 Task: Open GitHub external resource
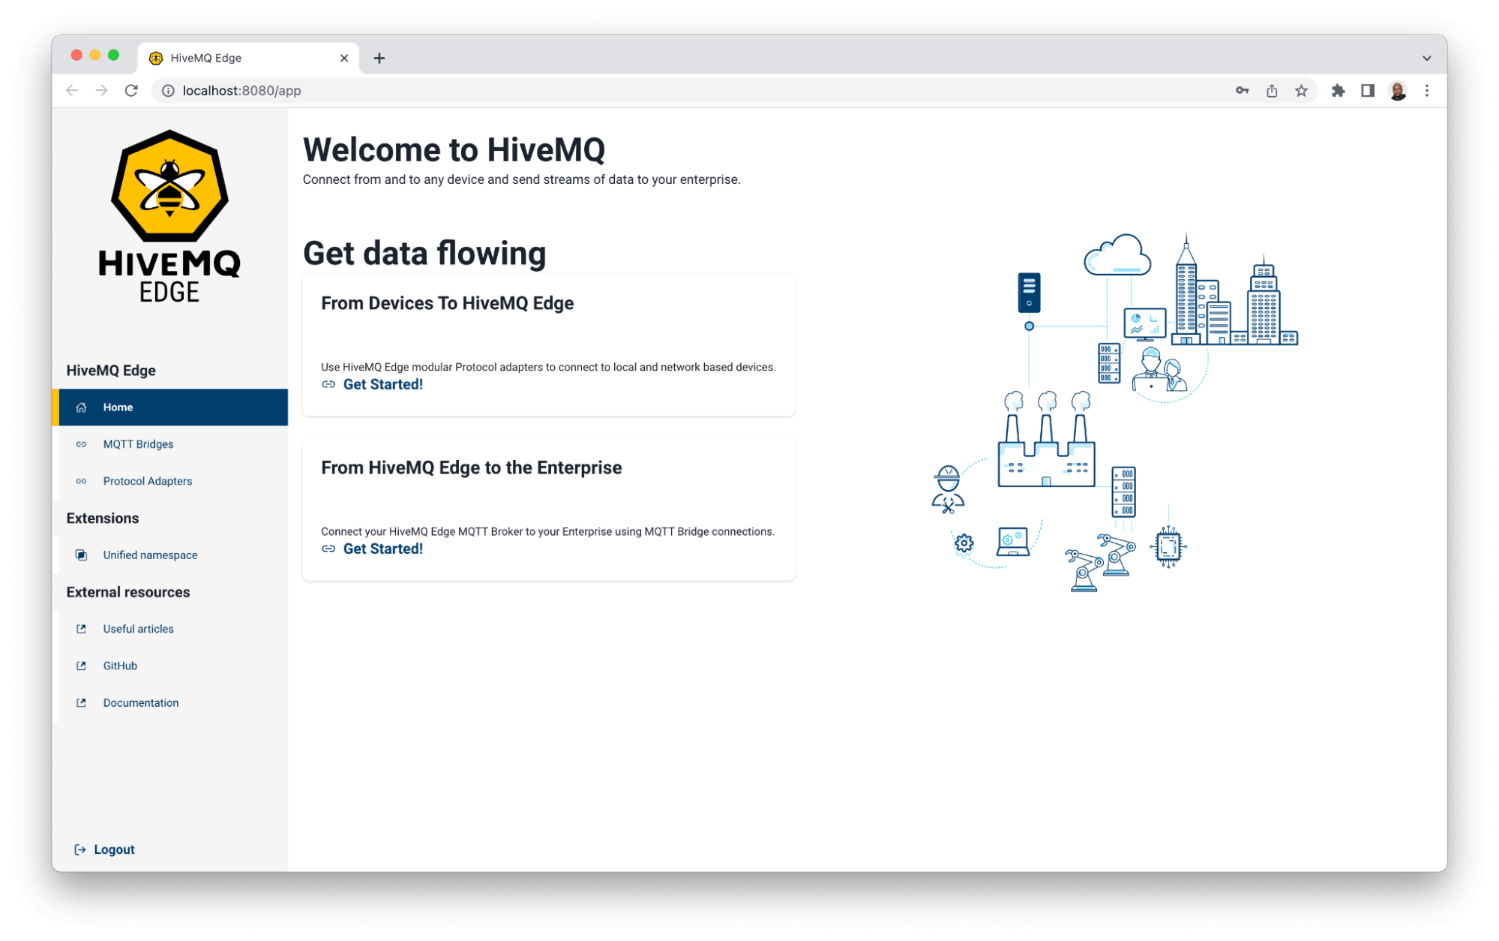tap(120, 666)
